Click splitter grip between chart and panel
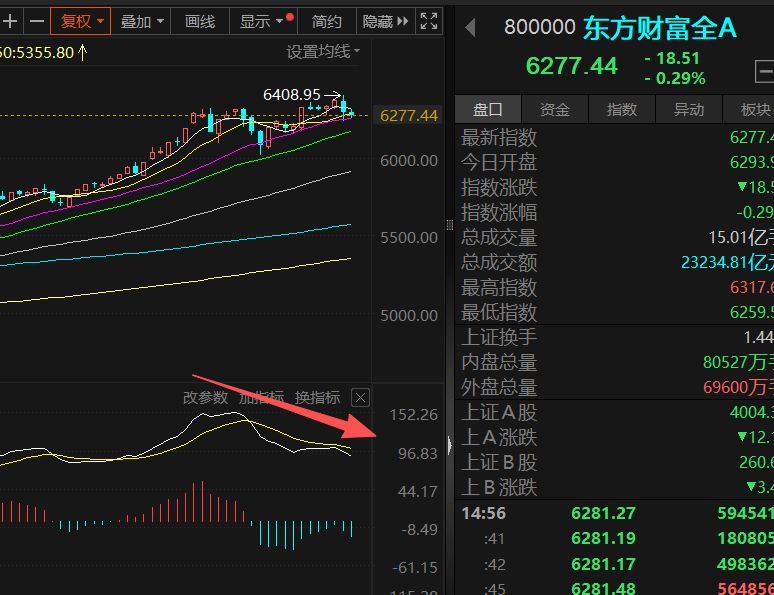The image size is (774, 595). [450, 225]
